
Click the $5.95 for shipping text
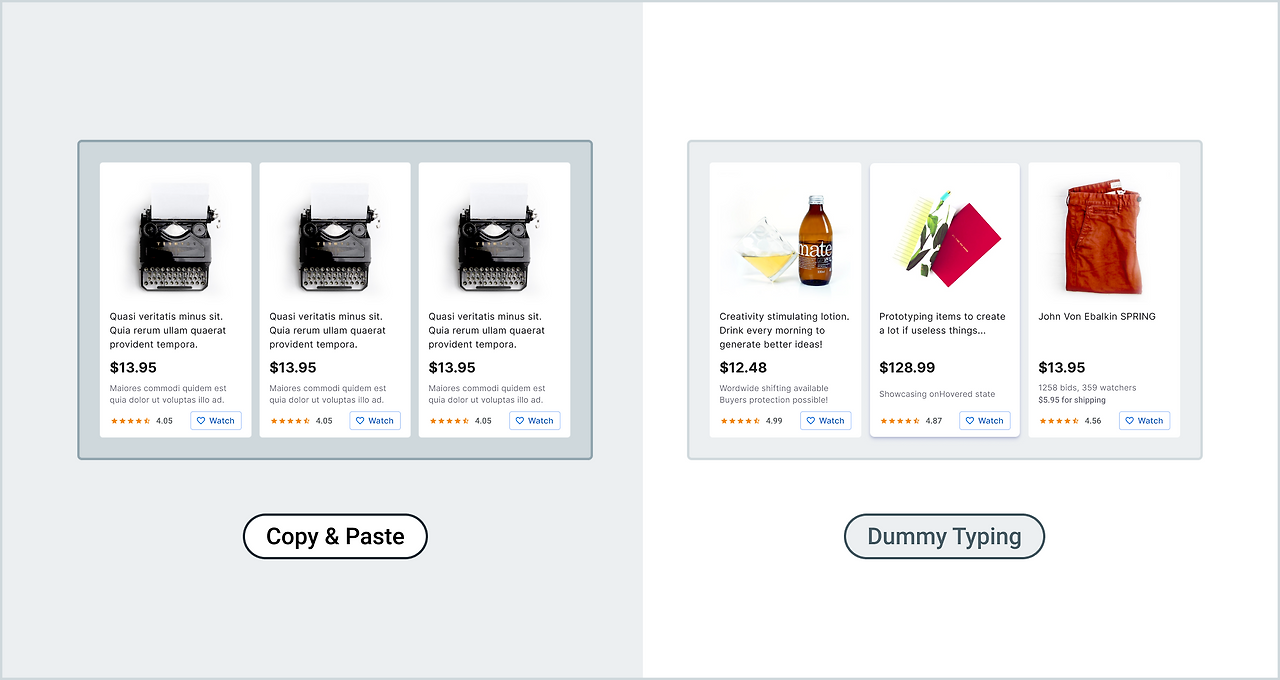(1072, 400)
